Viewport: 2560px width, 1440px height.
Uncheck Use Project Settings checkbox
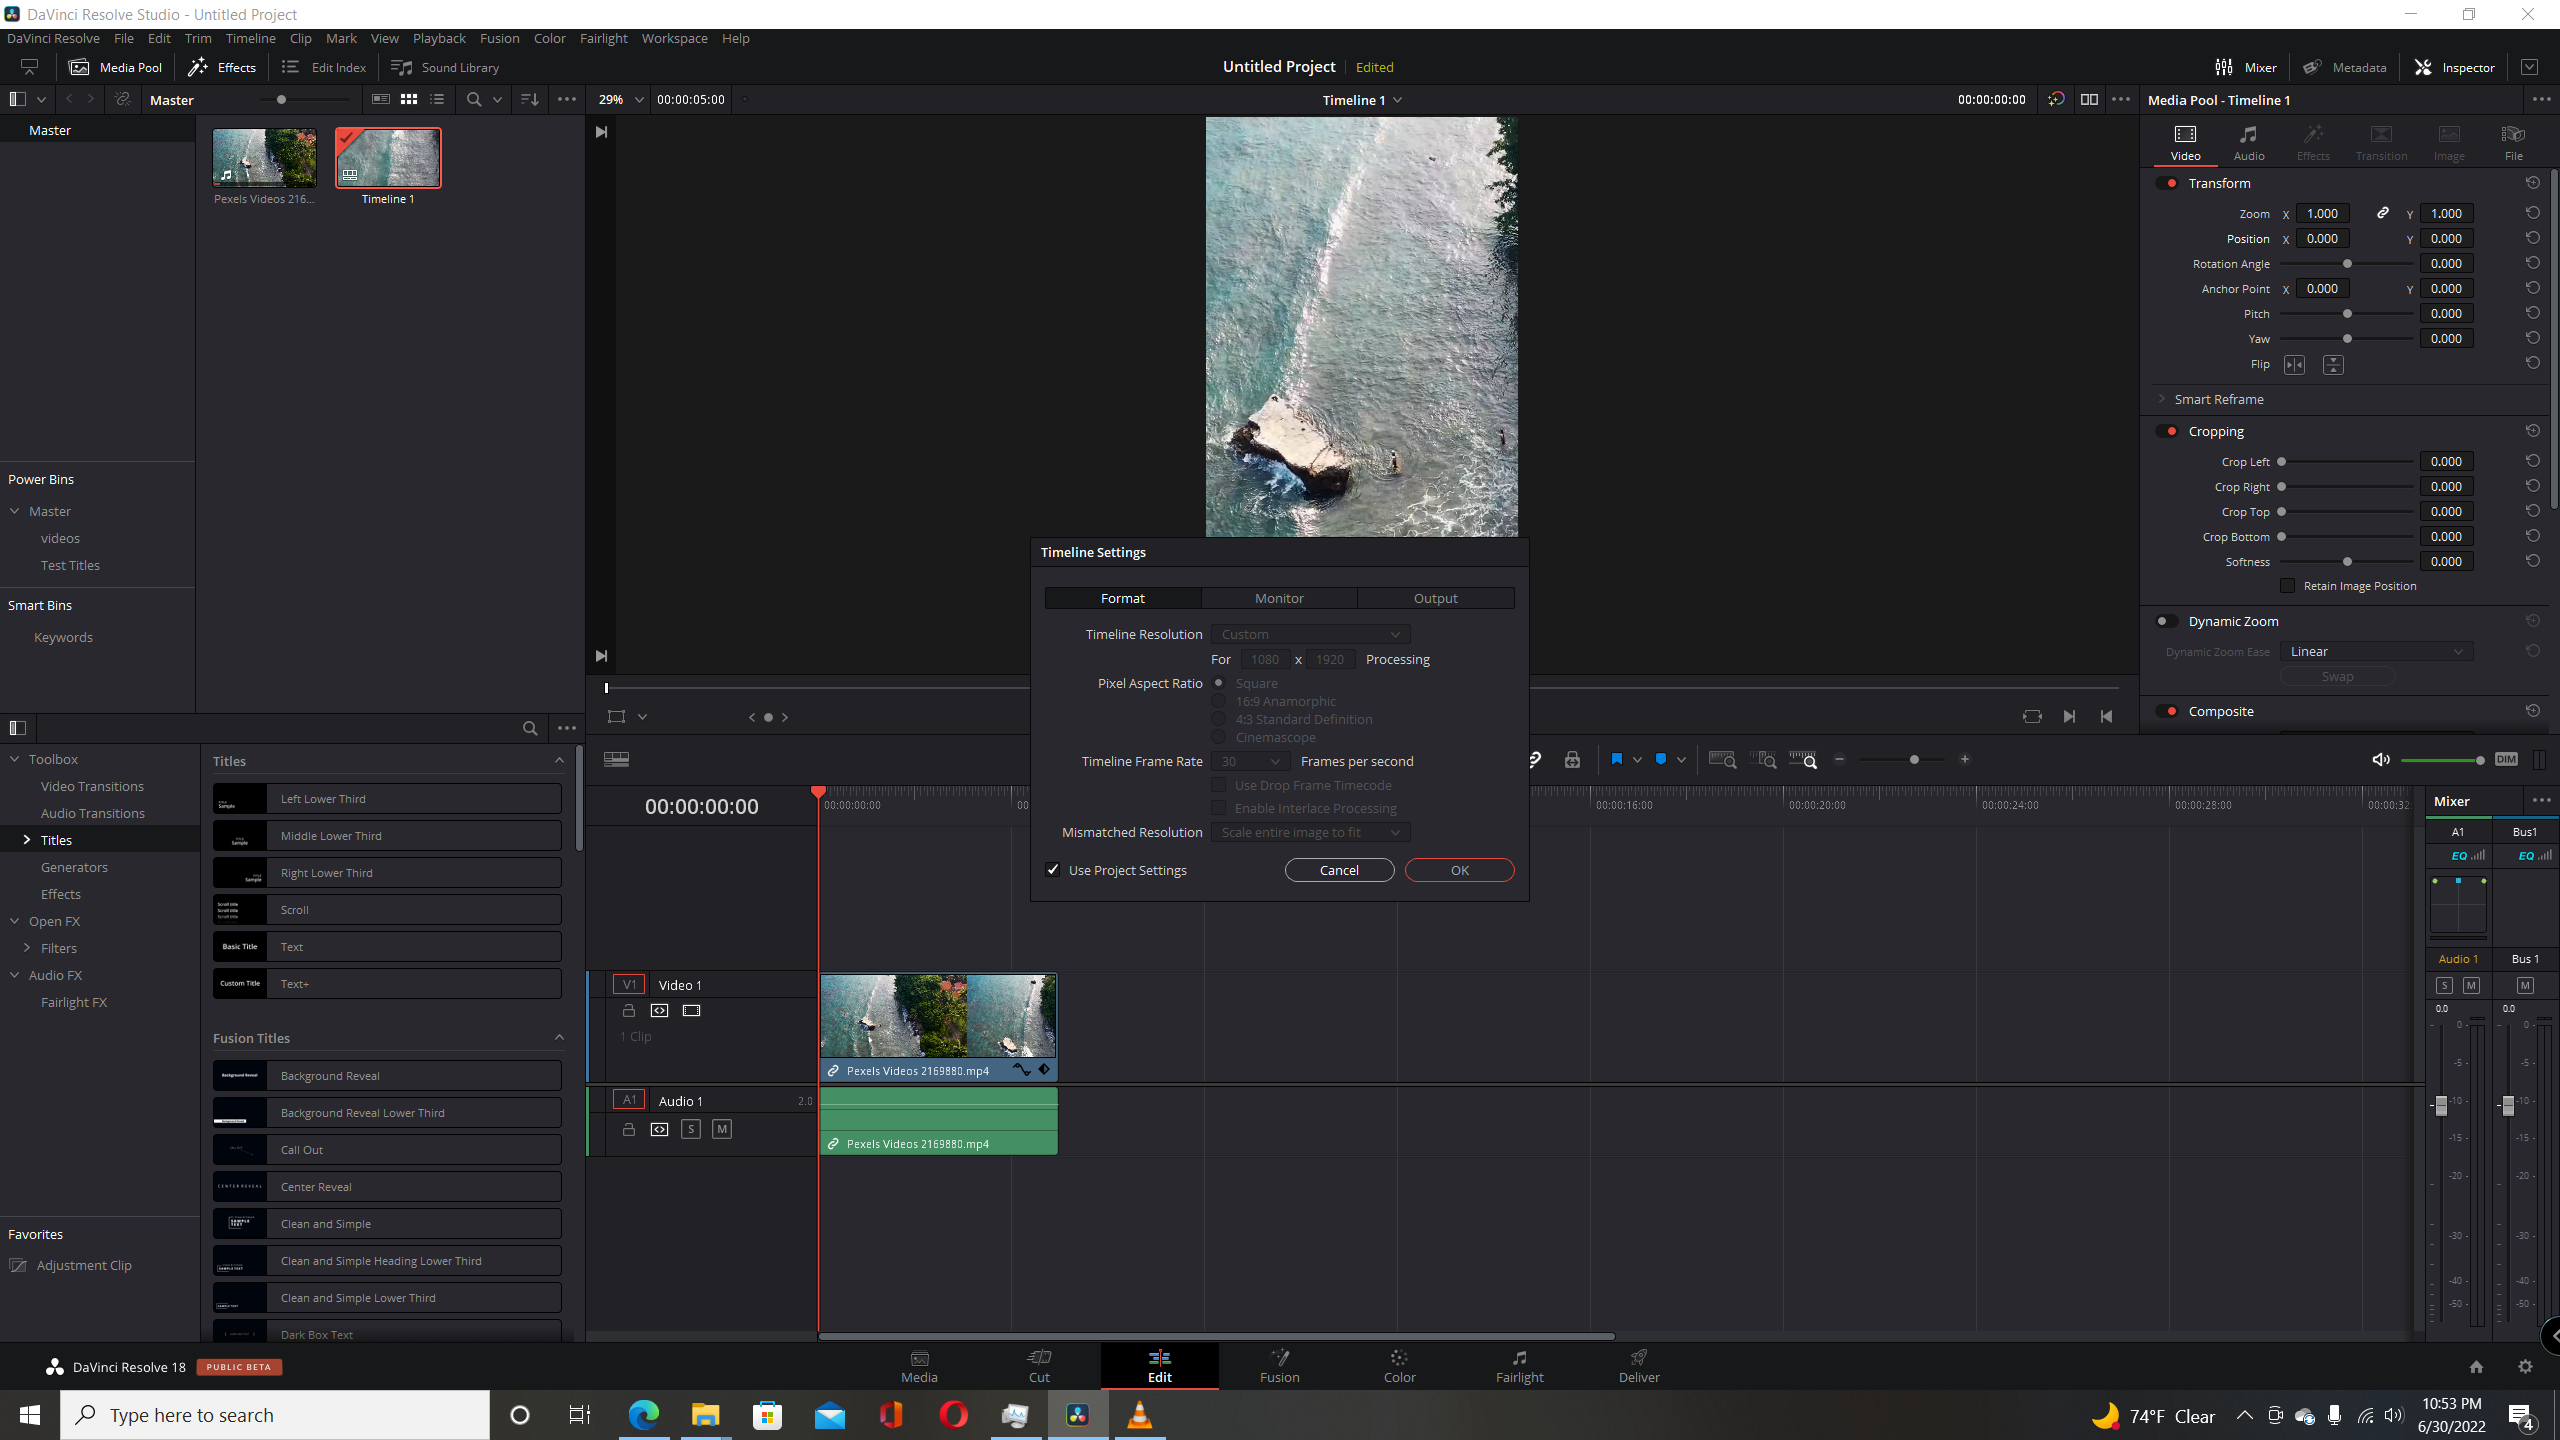1053,870
